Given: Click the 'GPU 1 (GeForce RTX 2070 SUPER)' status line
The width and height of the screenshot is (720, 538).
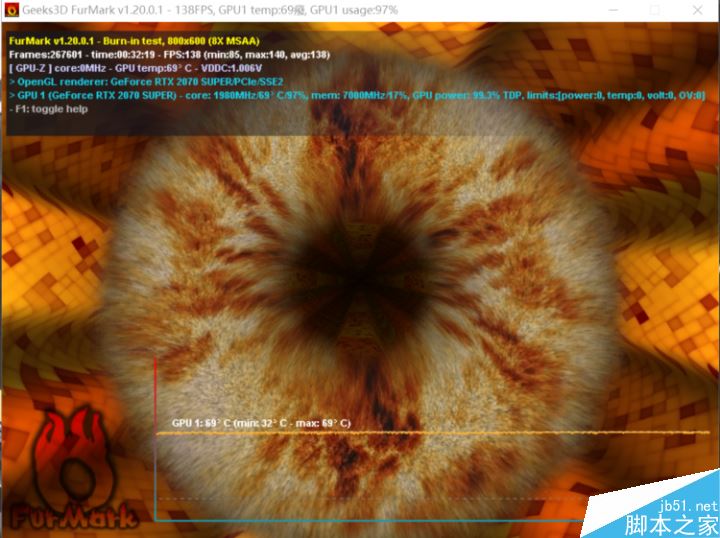Looking at the screenshot, I should pyautogui.click(x=357, y=95).
